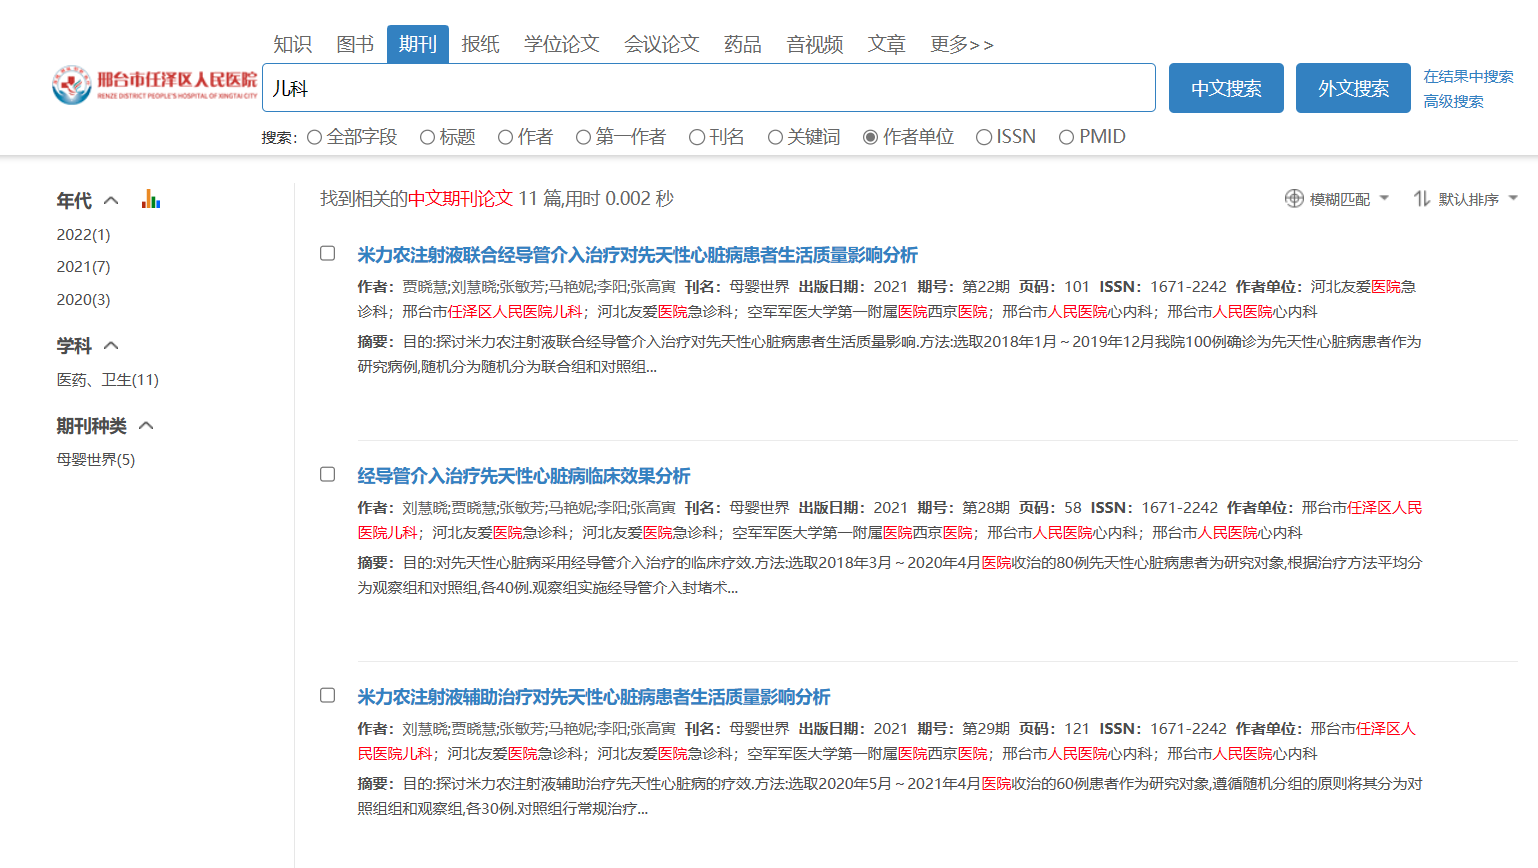Collapse the 期刊种类 filter section
Screen dimensions: 1538x868
coord(146,426)
